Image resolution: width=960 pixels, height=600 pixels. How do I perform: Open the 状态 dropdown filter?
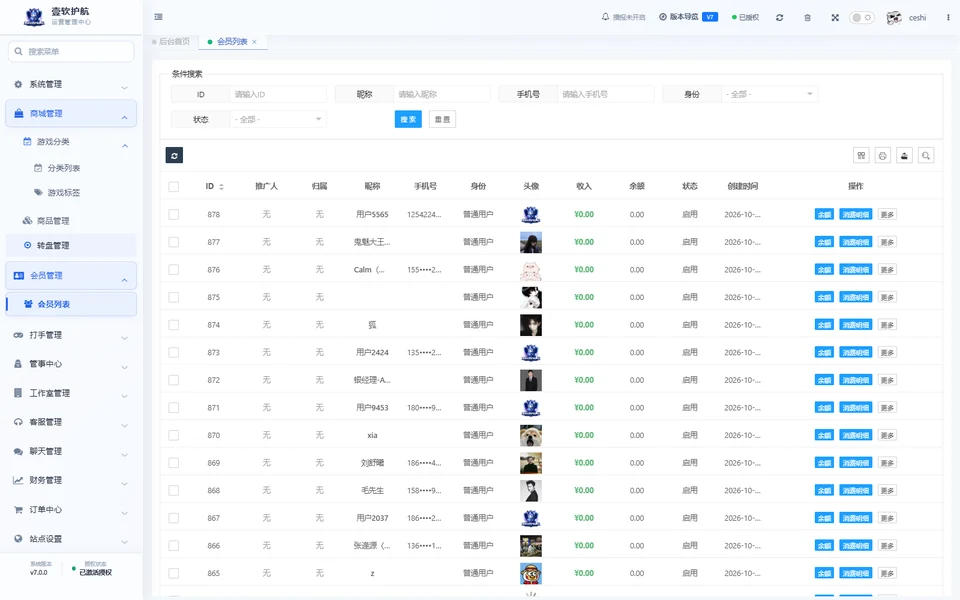pos(278,119)
